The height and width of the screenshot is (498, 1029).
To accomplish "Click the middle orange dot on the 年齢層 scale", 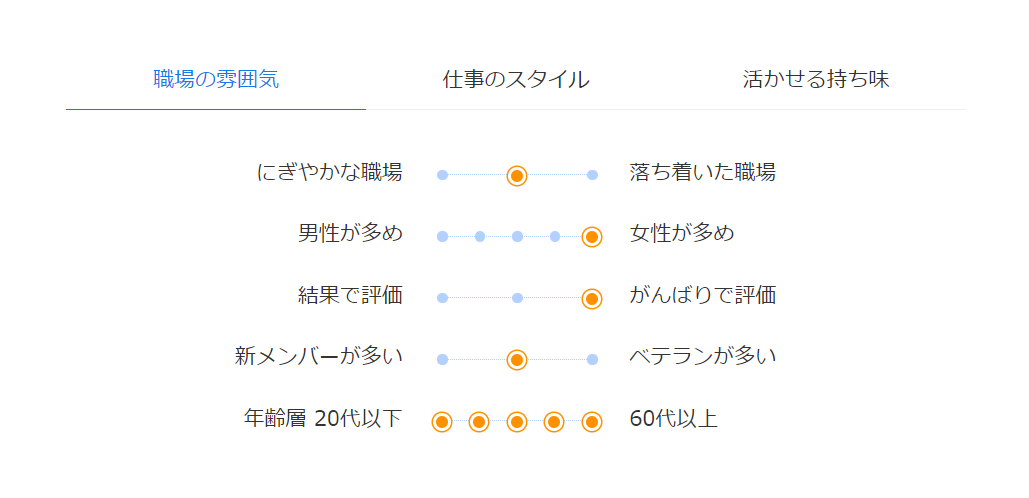I will pyautogui.click(x=517, y=422).
